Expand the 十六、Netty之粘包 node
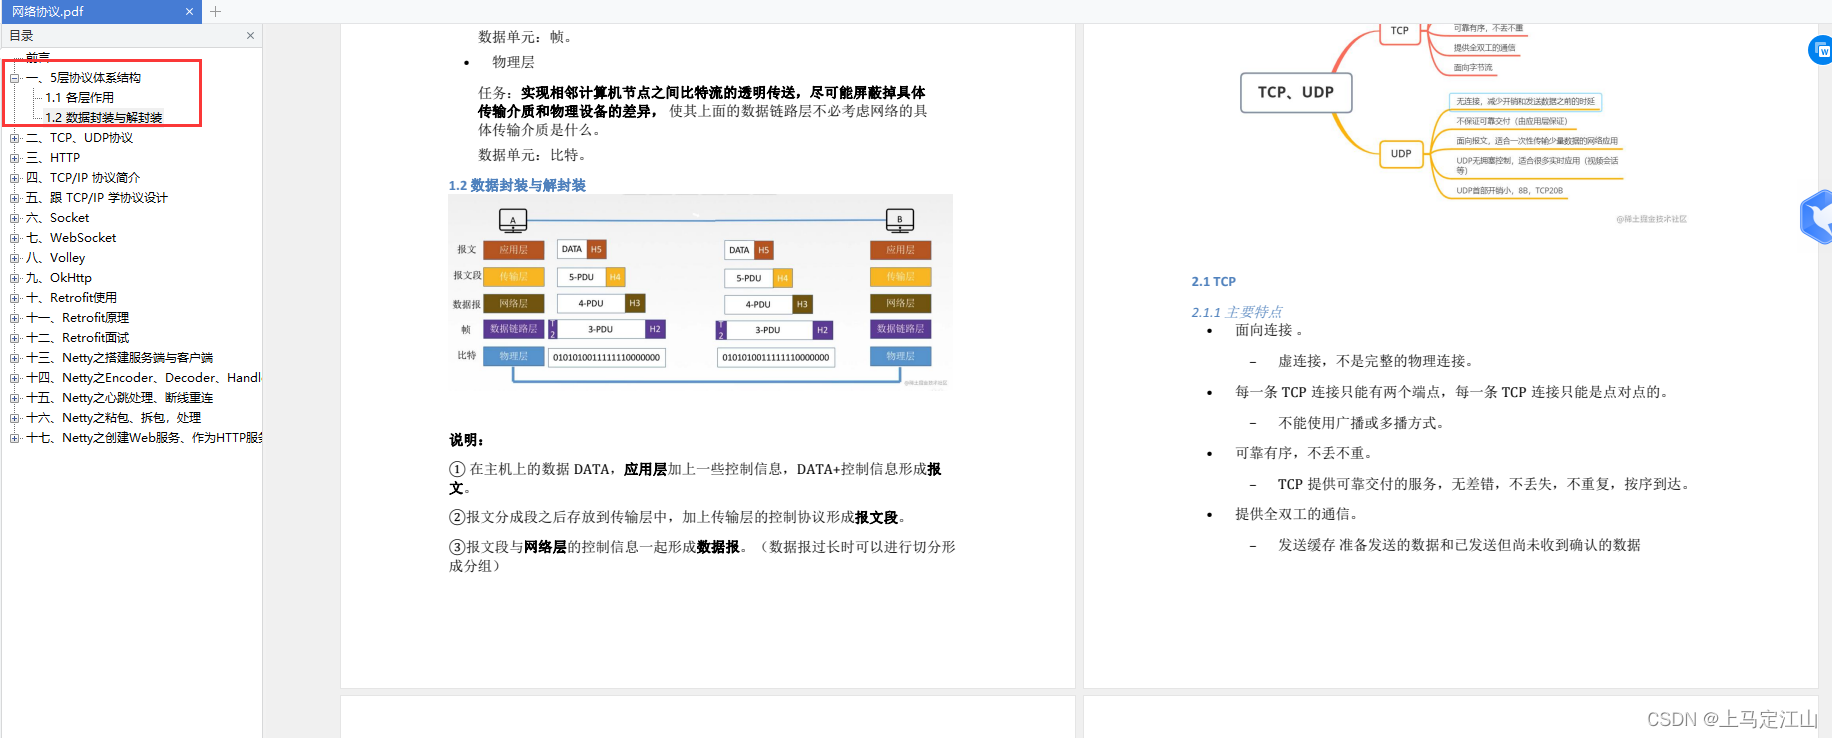The width and height of the screenshot is (1832, 738). coord(15,418)
